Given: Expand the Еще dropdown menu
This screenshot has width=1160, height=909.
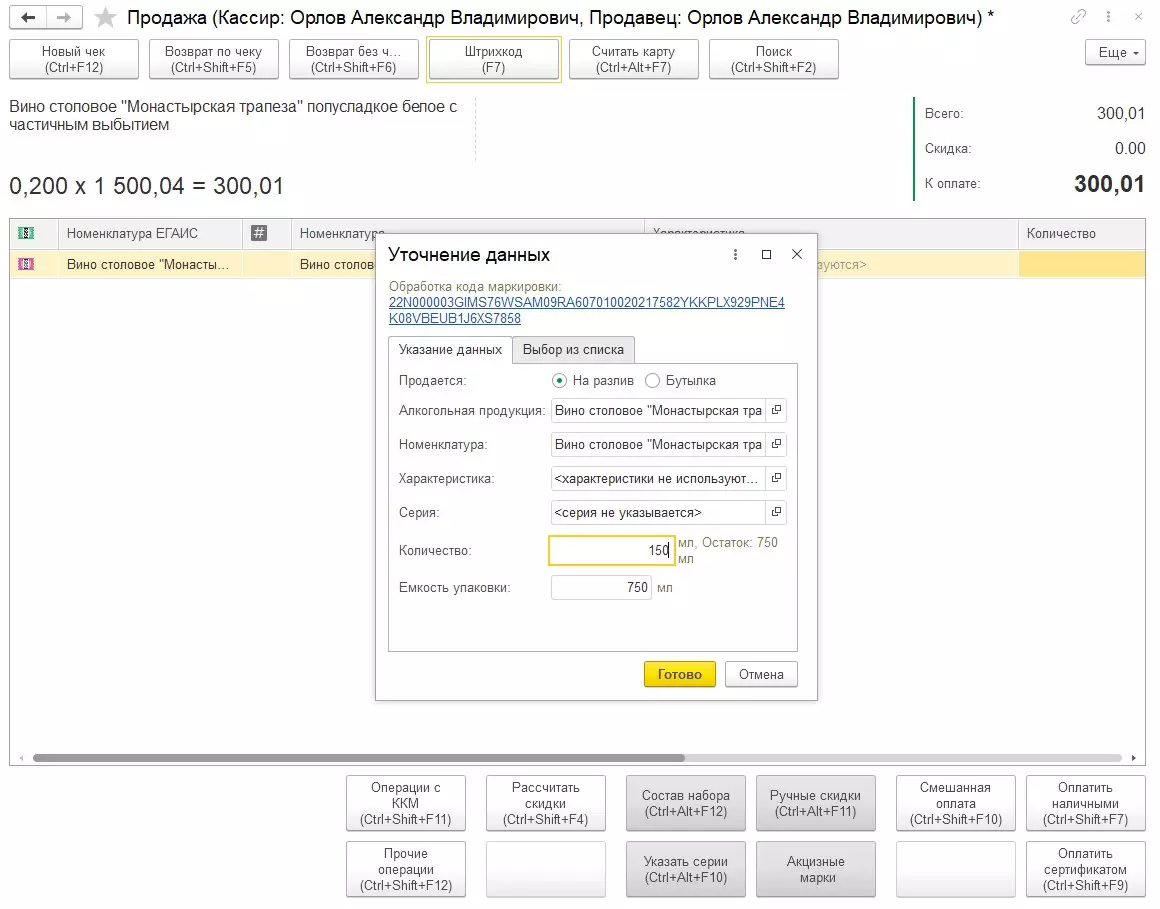Looking at the screenshot, I should coord(1115,53).
